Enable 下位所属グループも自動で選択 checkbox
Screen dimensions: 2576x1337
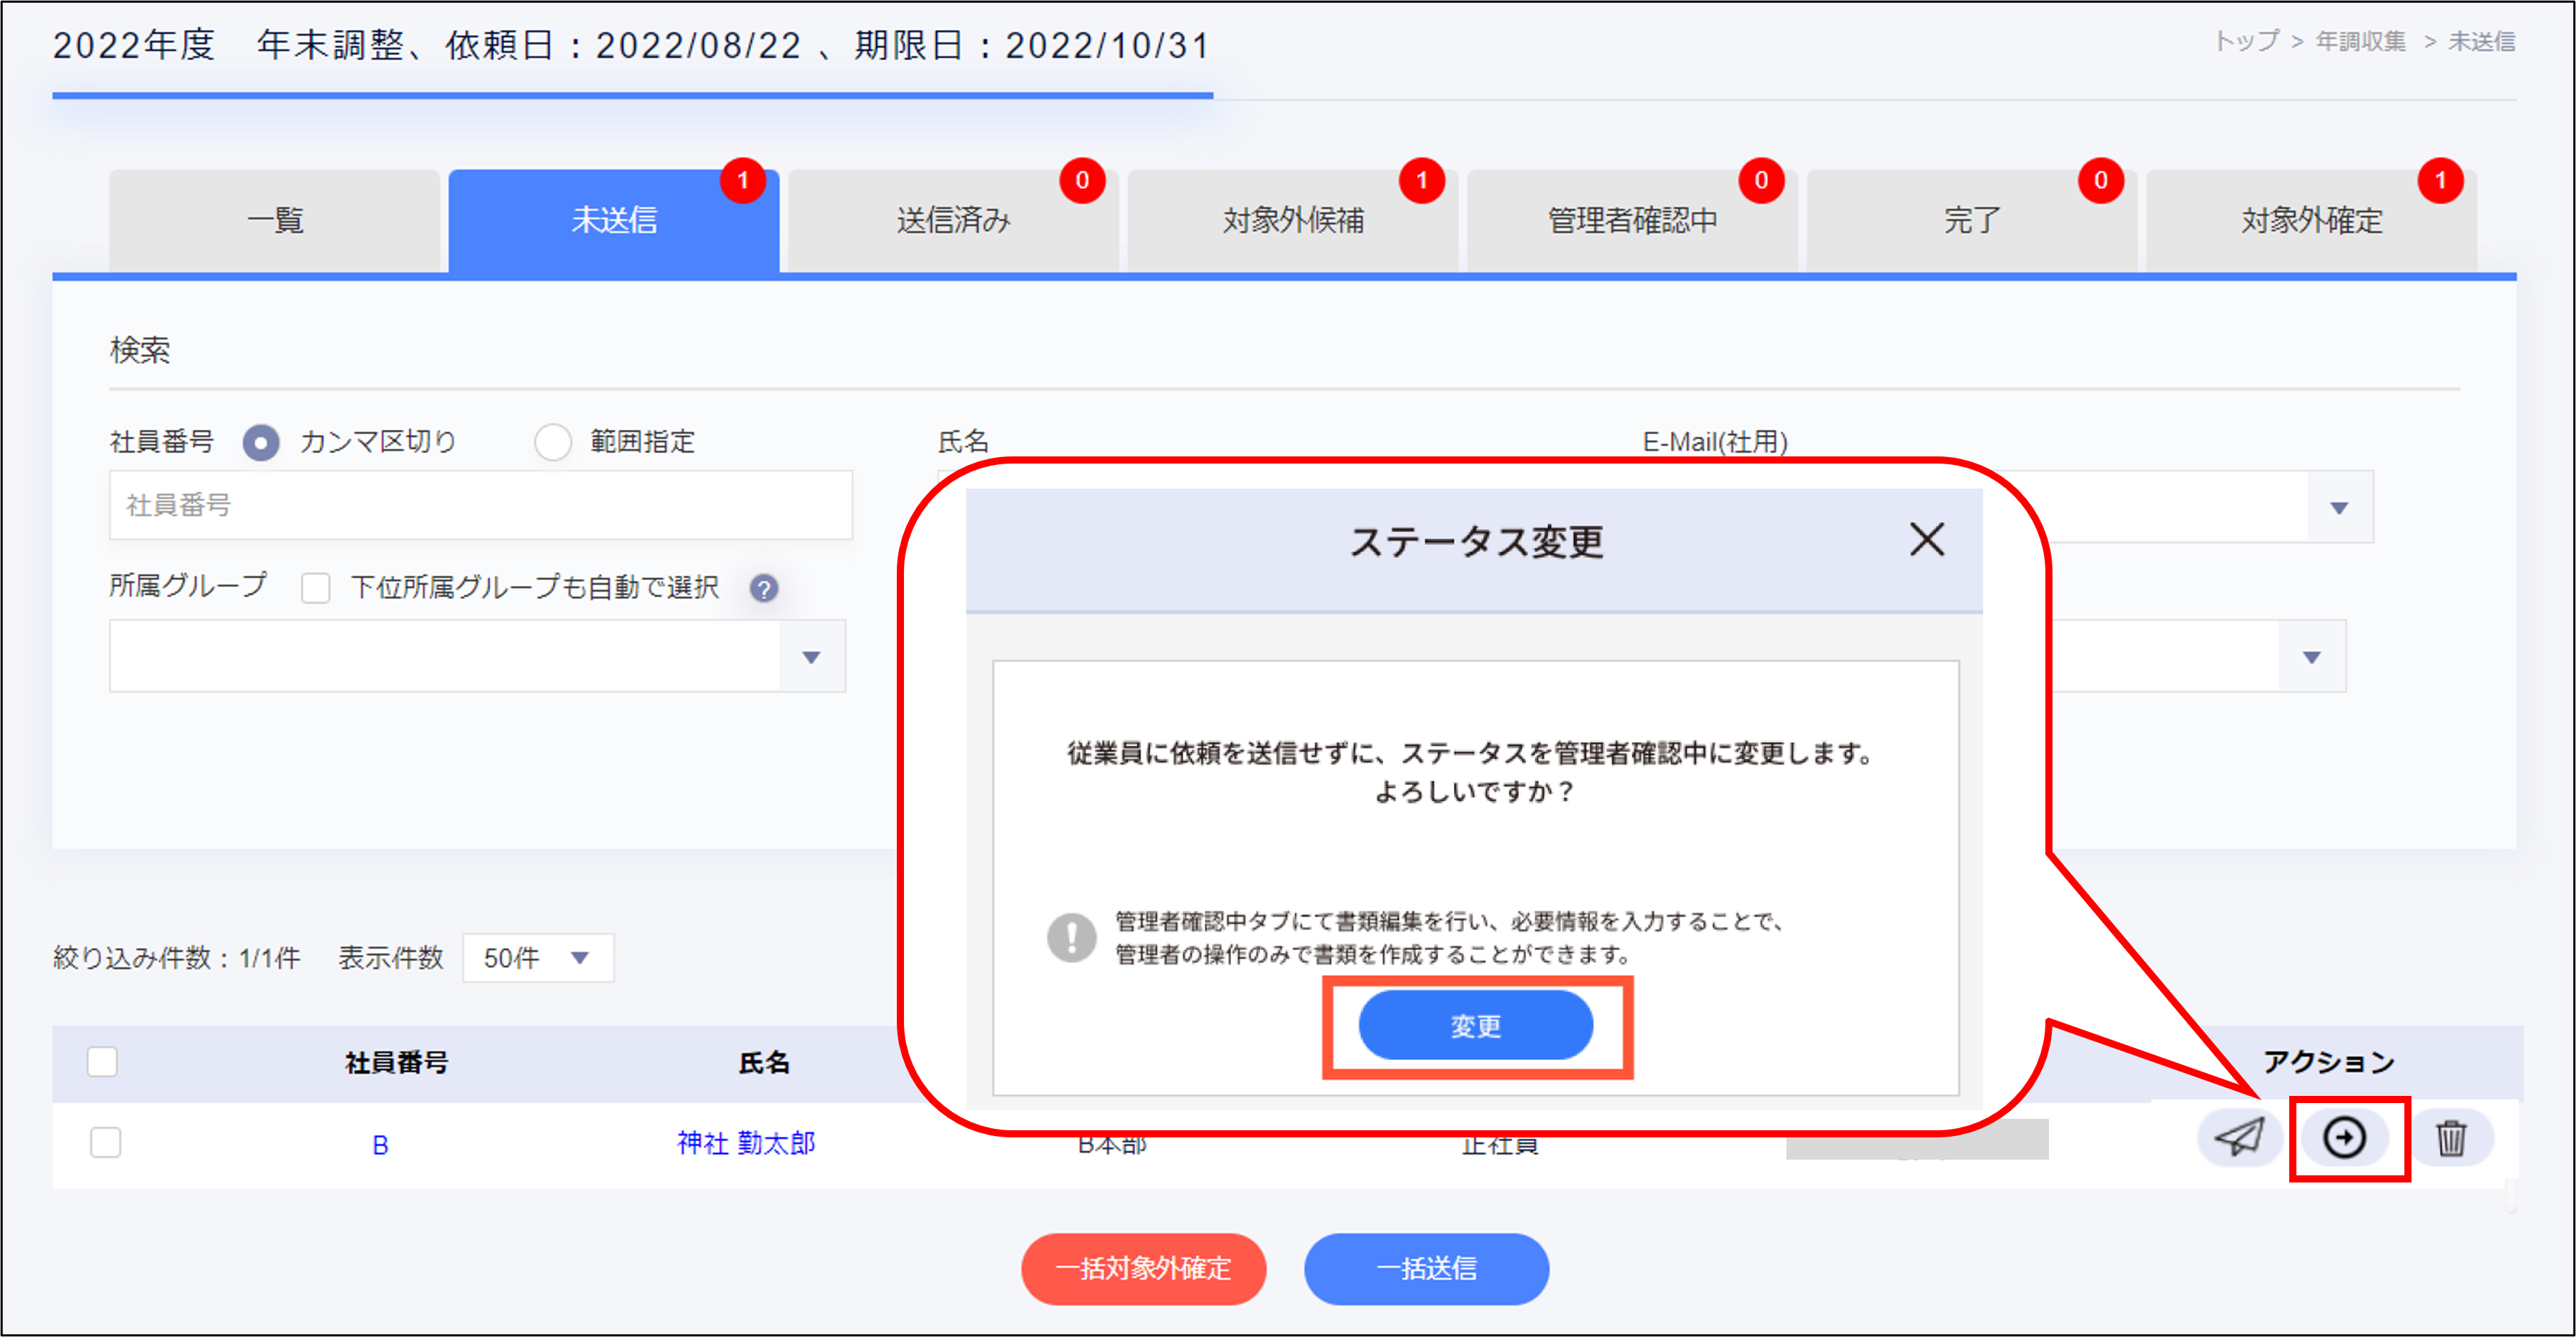click(x=316, y=588)
